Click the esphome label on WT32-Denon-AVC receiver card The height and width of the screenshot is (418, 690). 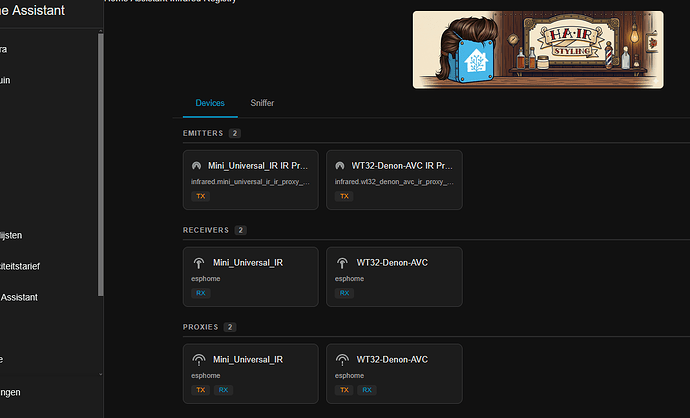[x=349, y=279]
